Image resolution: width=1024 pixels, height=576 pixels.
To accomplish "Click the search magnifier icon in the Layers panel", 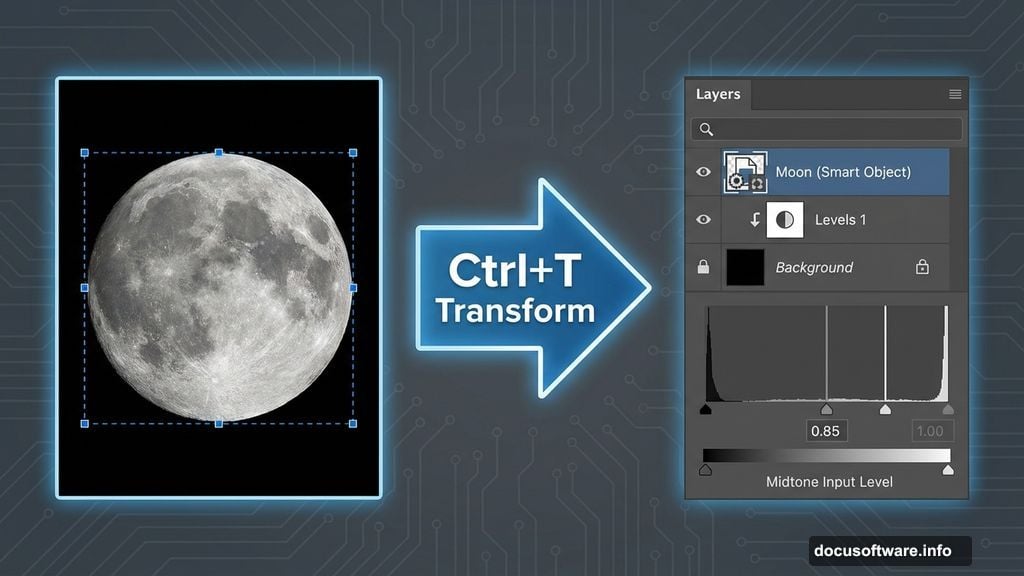I will click(x=706, y=128).
